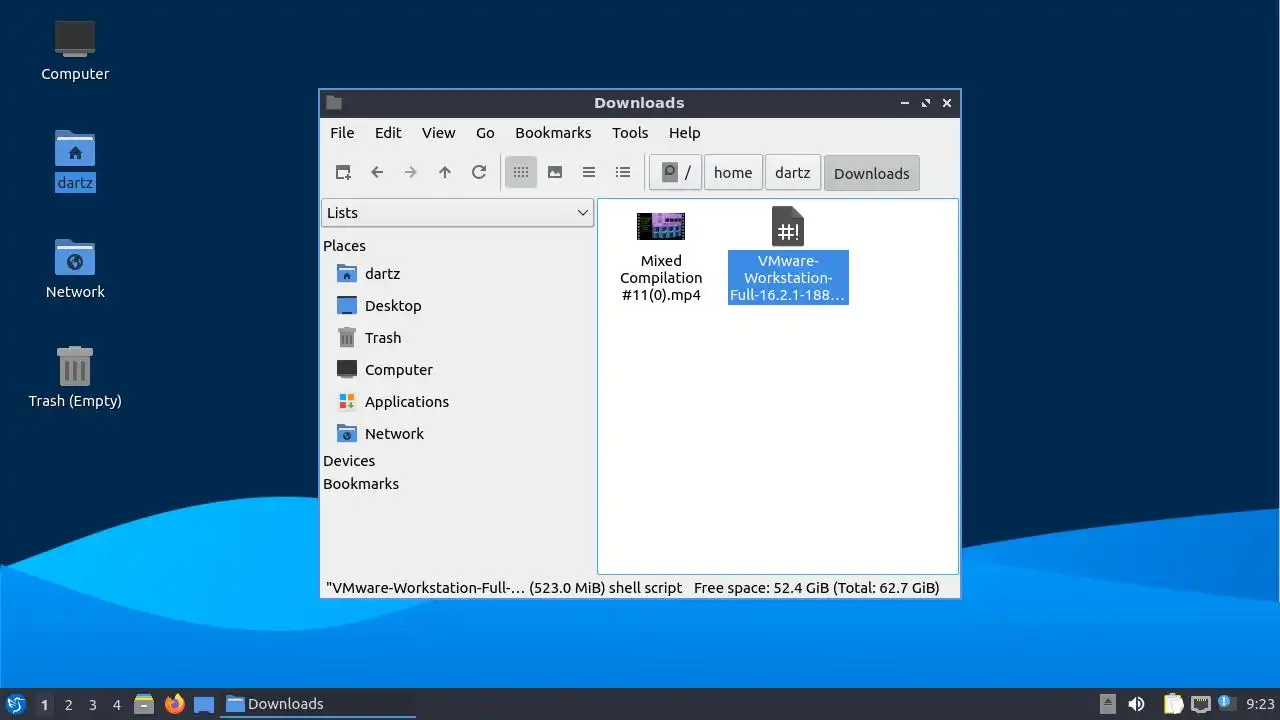
Task: Go to the dartz path segment
Action: [x=792, y=172]
